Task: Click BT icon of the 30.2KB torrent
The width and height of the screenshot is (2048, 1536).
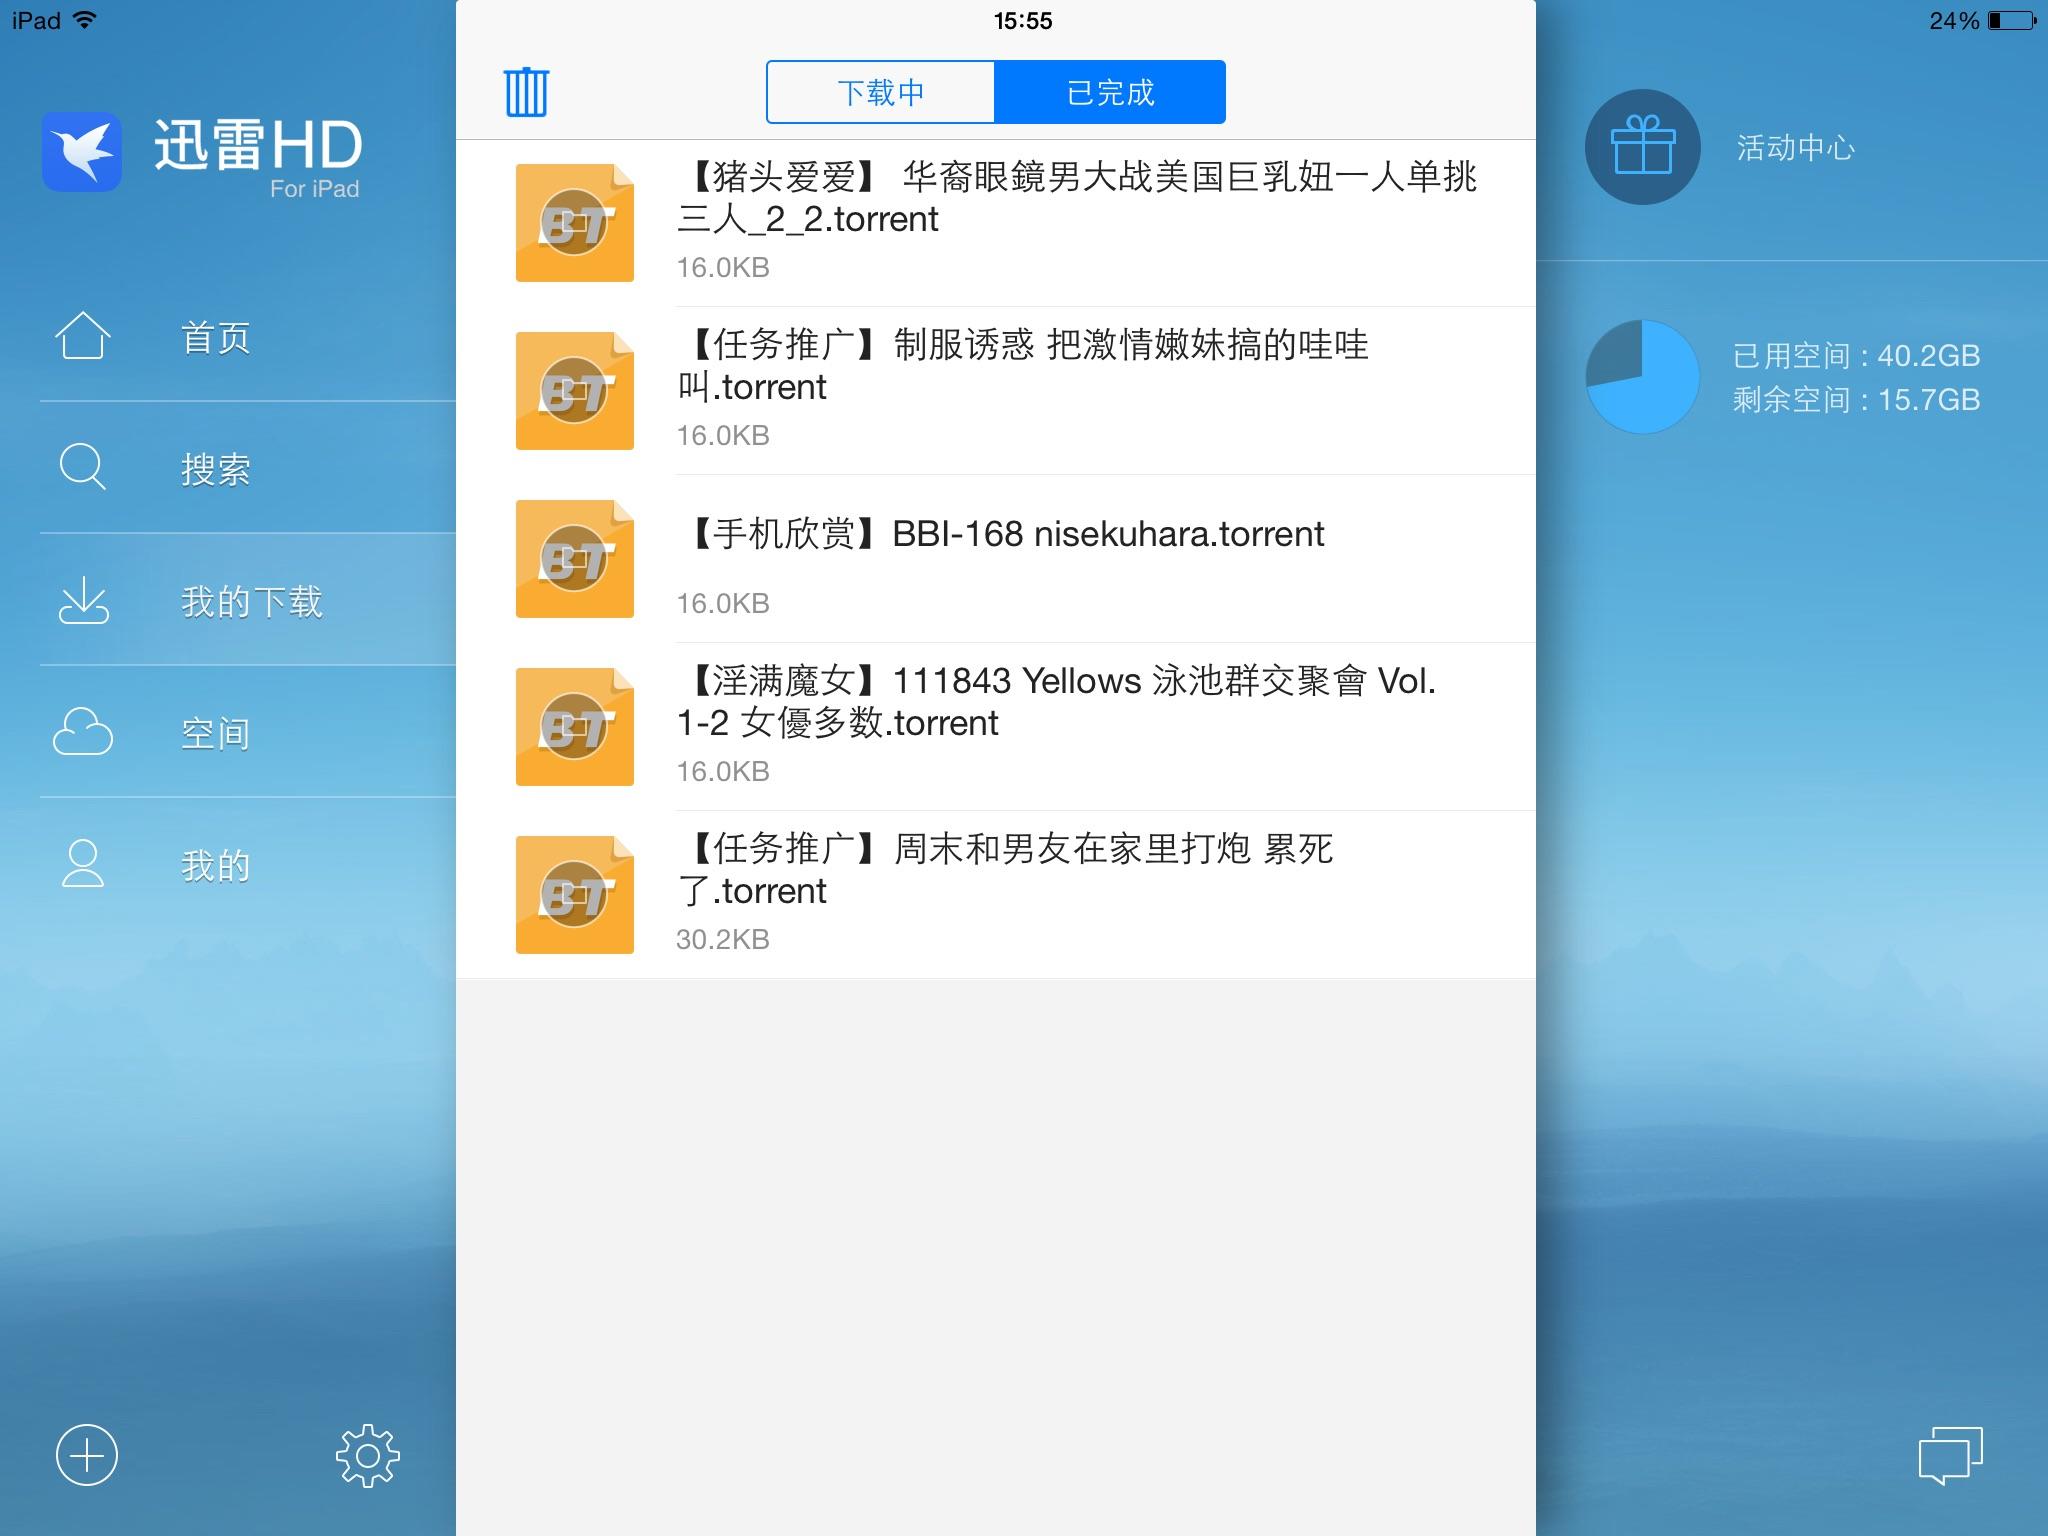Action: [x=574, y=895]
